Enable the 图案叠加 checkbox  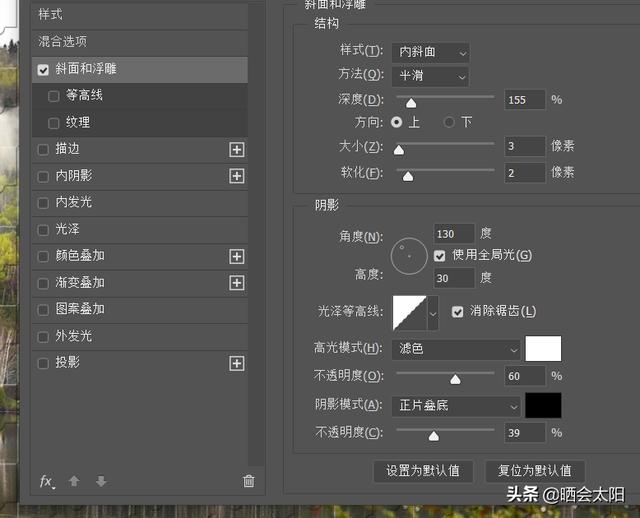coord(43,310)
